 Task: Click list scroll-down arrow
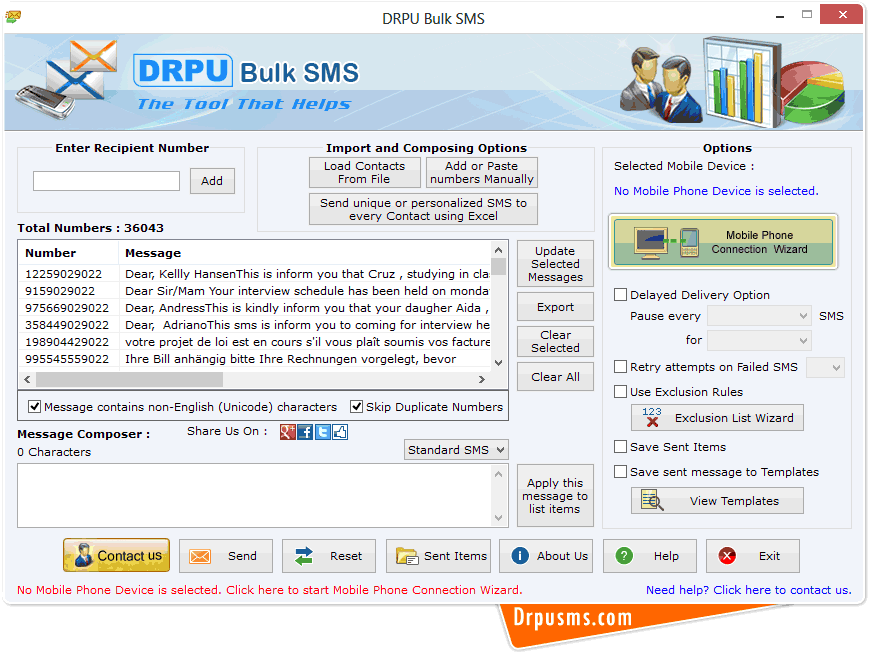(x=499, y=362)
